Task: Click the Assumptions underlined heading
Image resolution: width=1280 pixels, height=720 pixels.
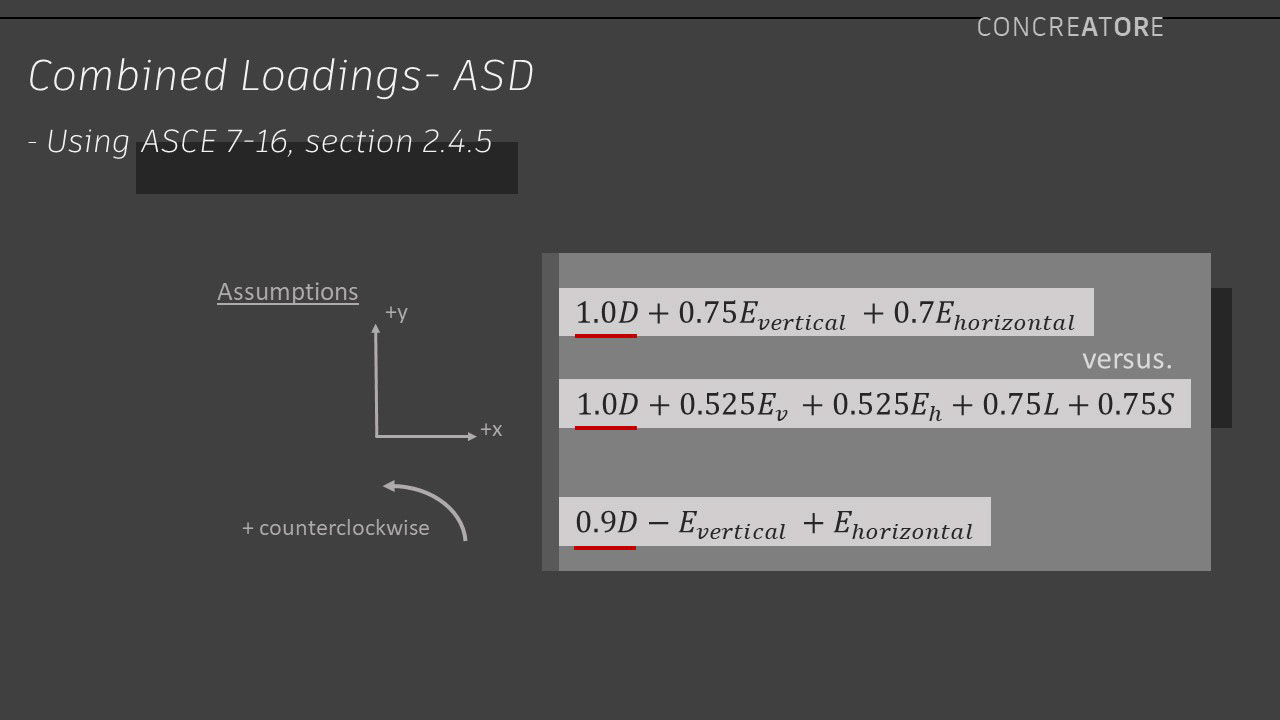Action: 288,292
